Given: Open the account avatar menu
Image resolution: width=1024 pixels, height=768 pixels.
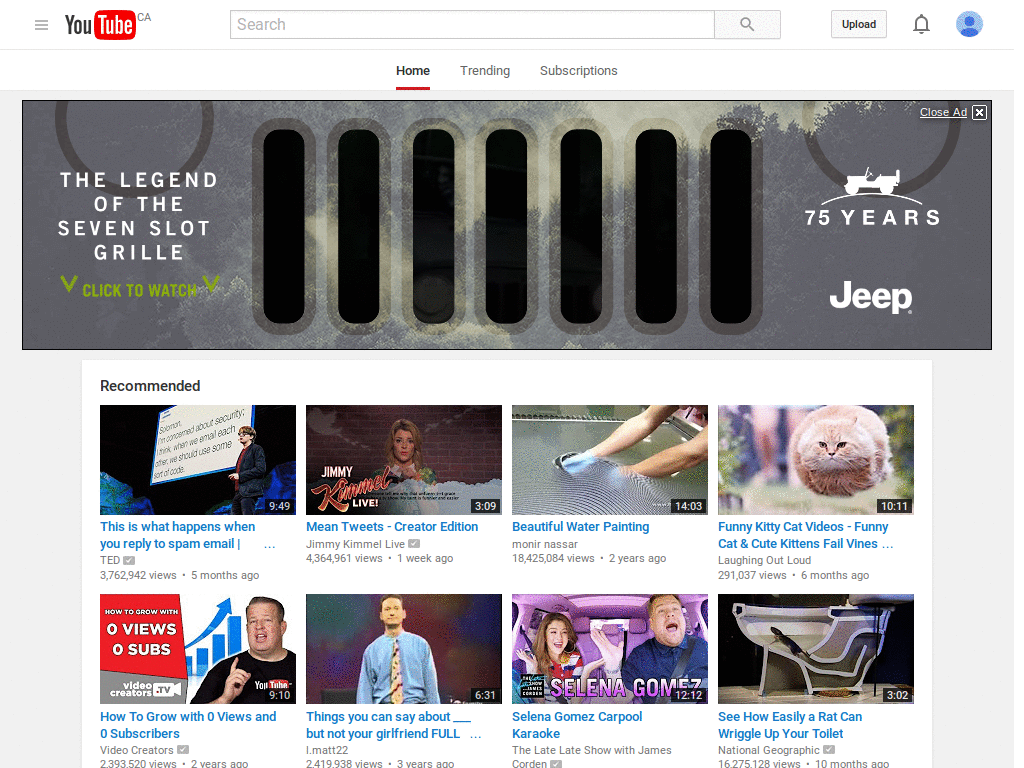Looking at the screenshot, I should 969,24.
